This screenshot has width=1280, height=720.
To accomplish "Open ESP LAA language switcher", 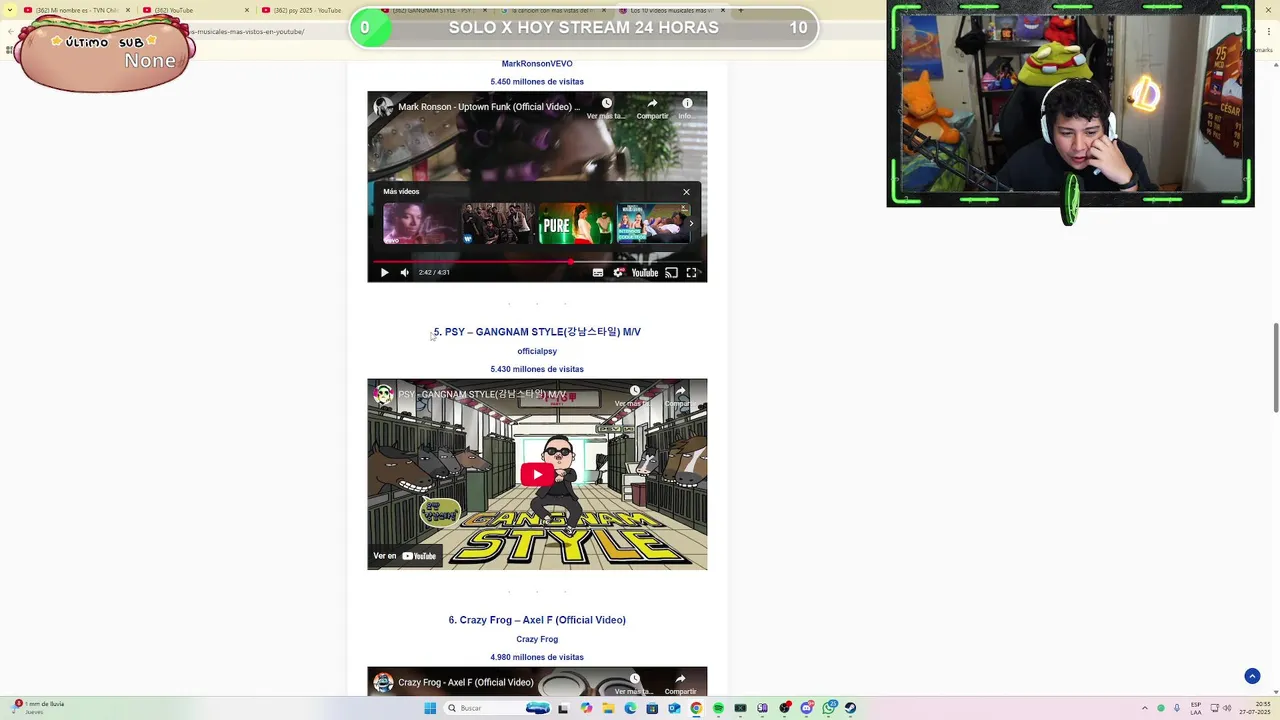I will click(1196, 708).
